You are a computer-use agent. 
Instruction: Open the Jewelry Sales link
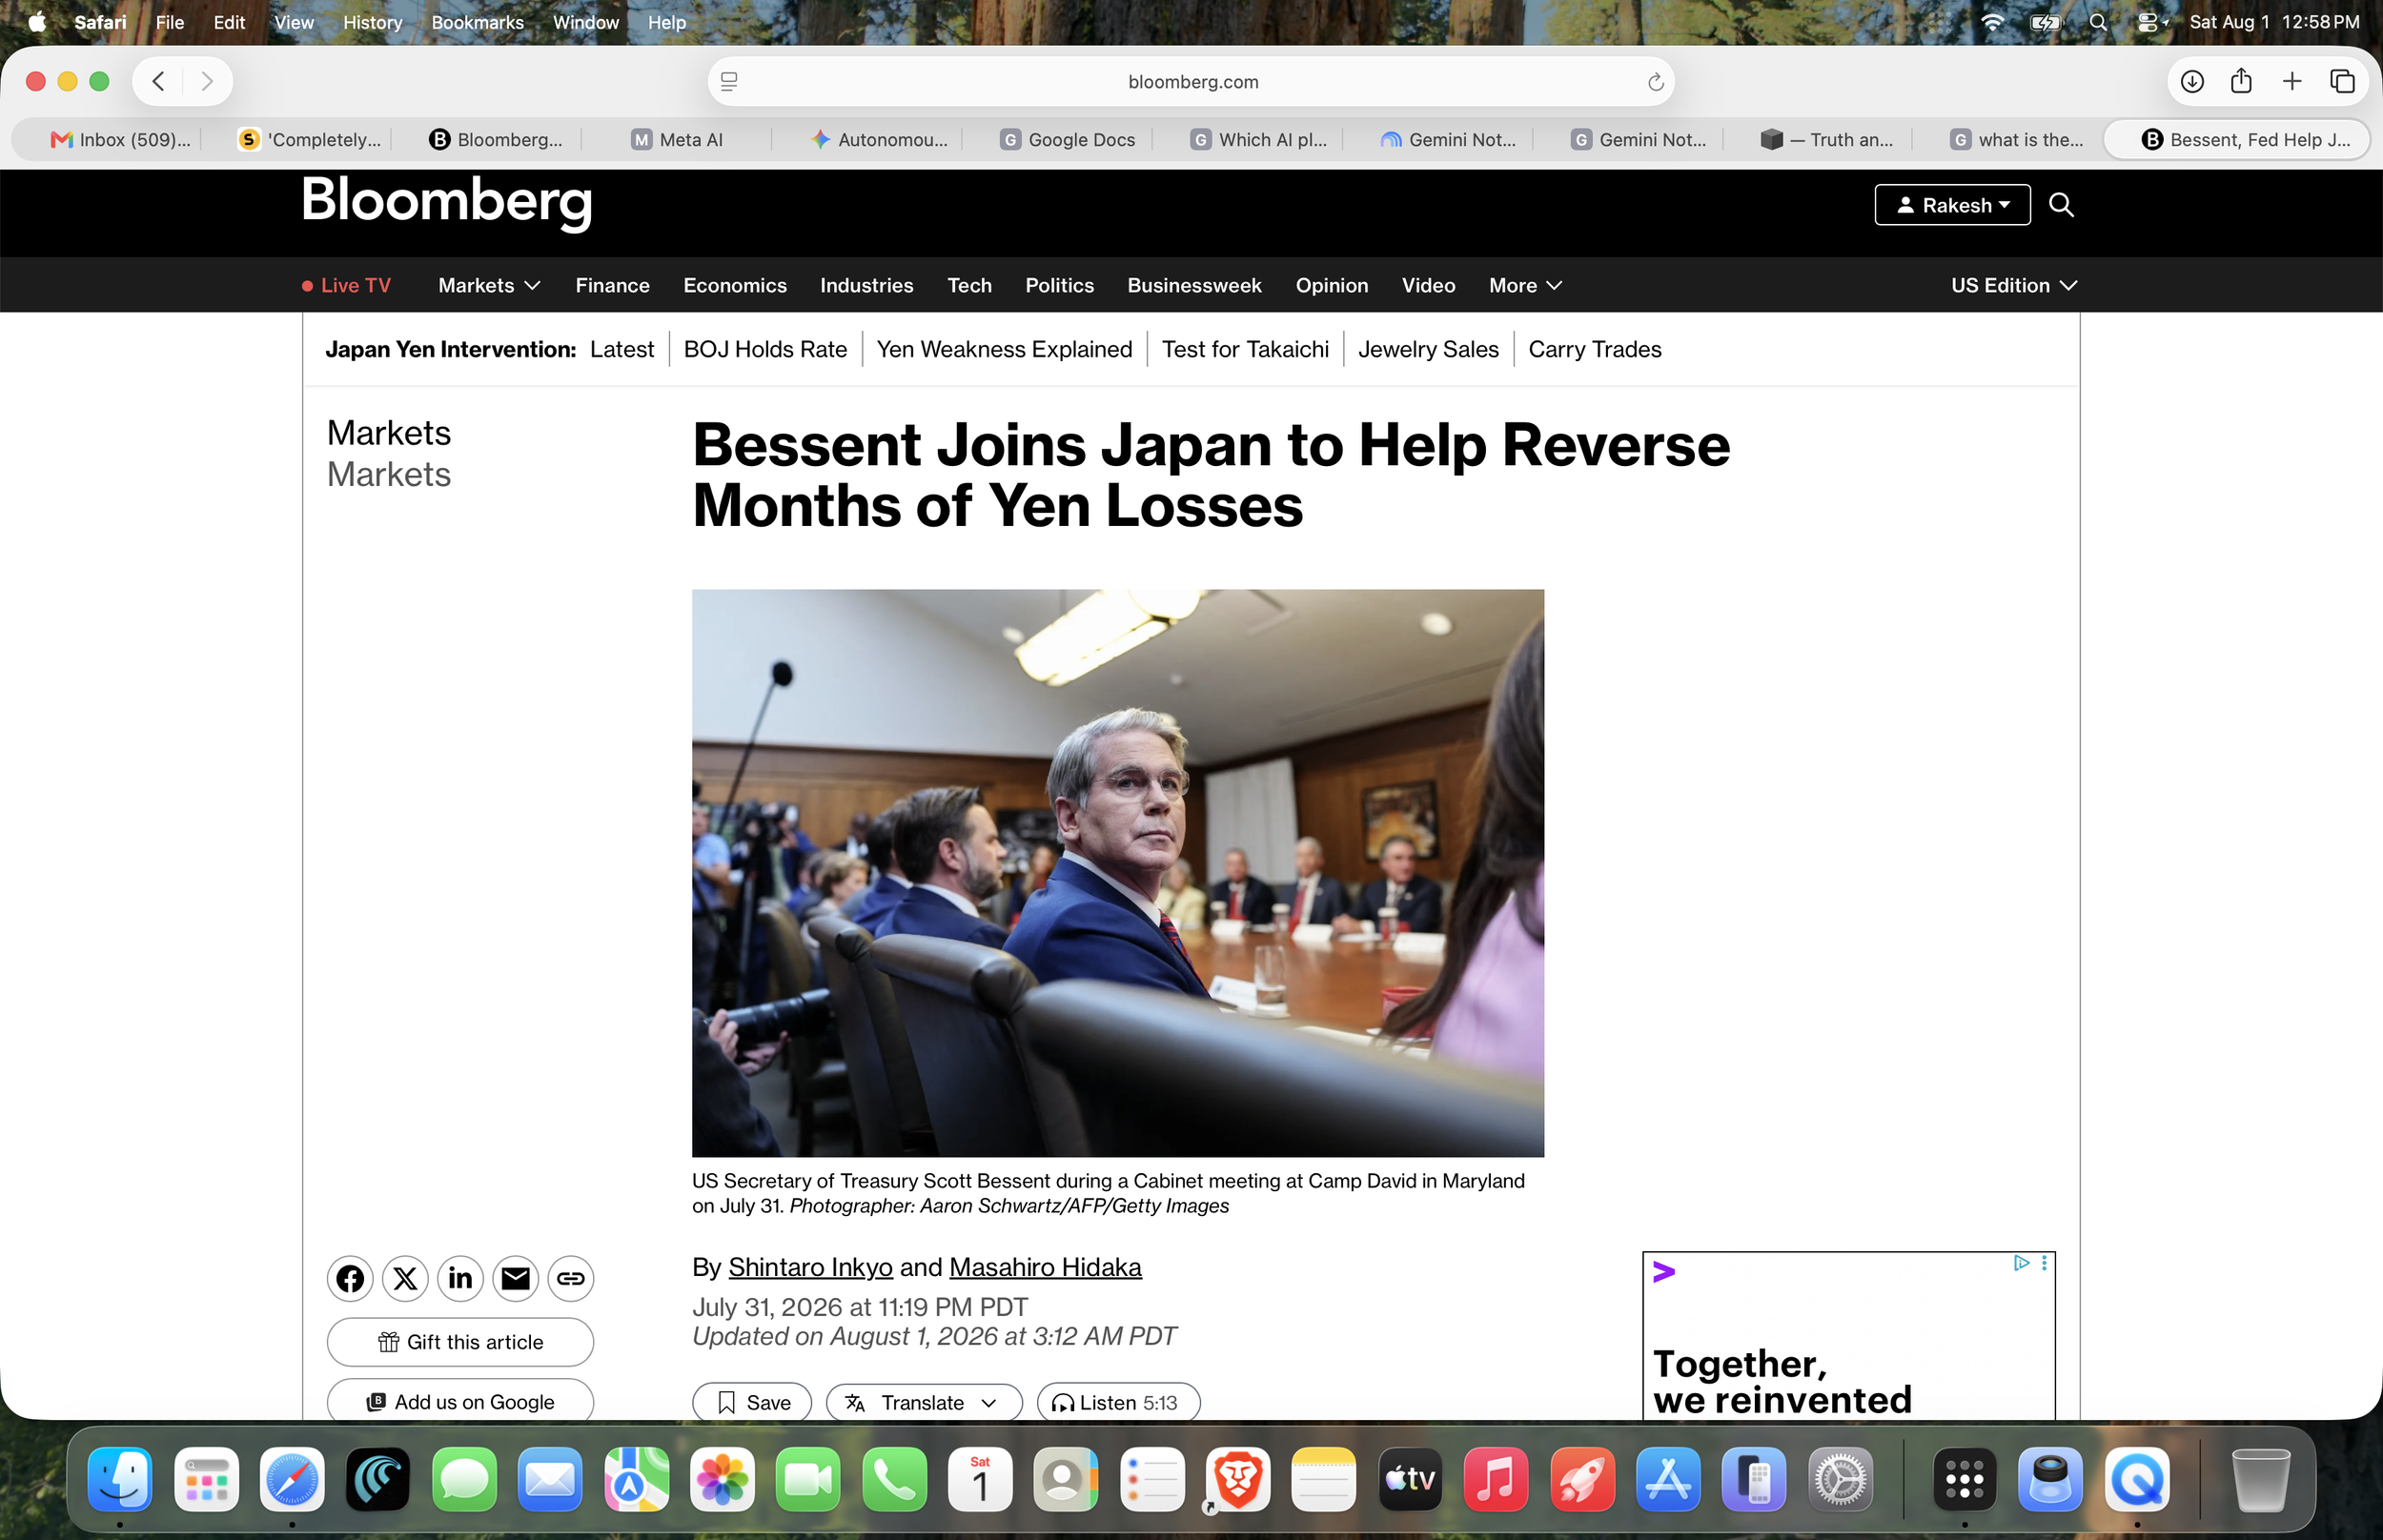coord(1428,349)
